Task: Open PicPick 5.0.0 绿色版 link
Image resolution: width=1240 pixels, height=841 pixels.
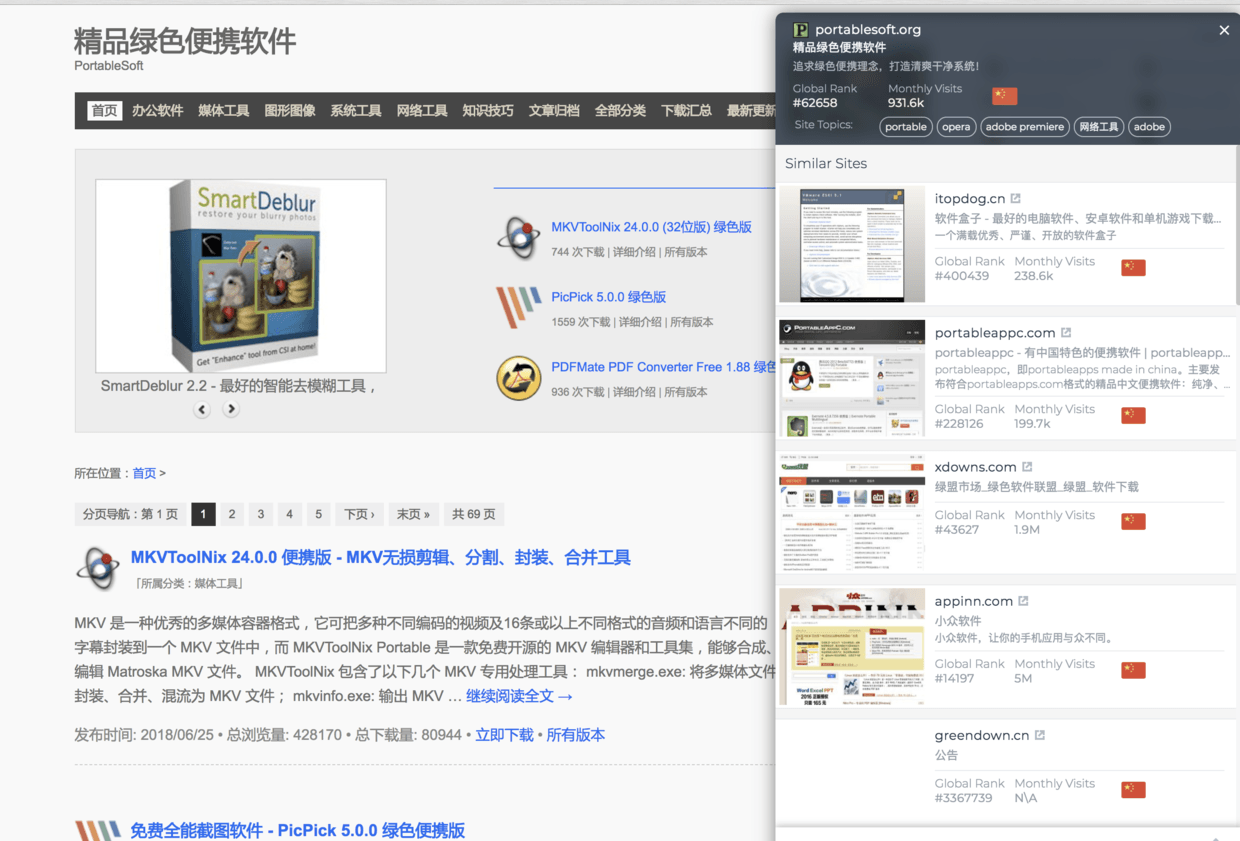Action: click(x=608, y=297)
